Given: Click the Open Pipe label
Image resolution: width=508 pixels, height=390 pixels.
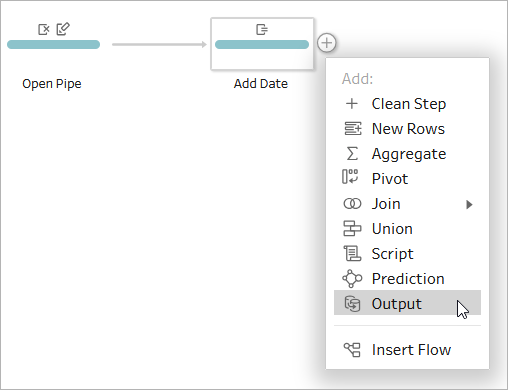Looking at the screenshot, I should (x=52, y=84).
